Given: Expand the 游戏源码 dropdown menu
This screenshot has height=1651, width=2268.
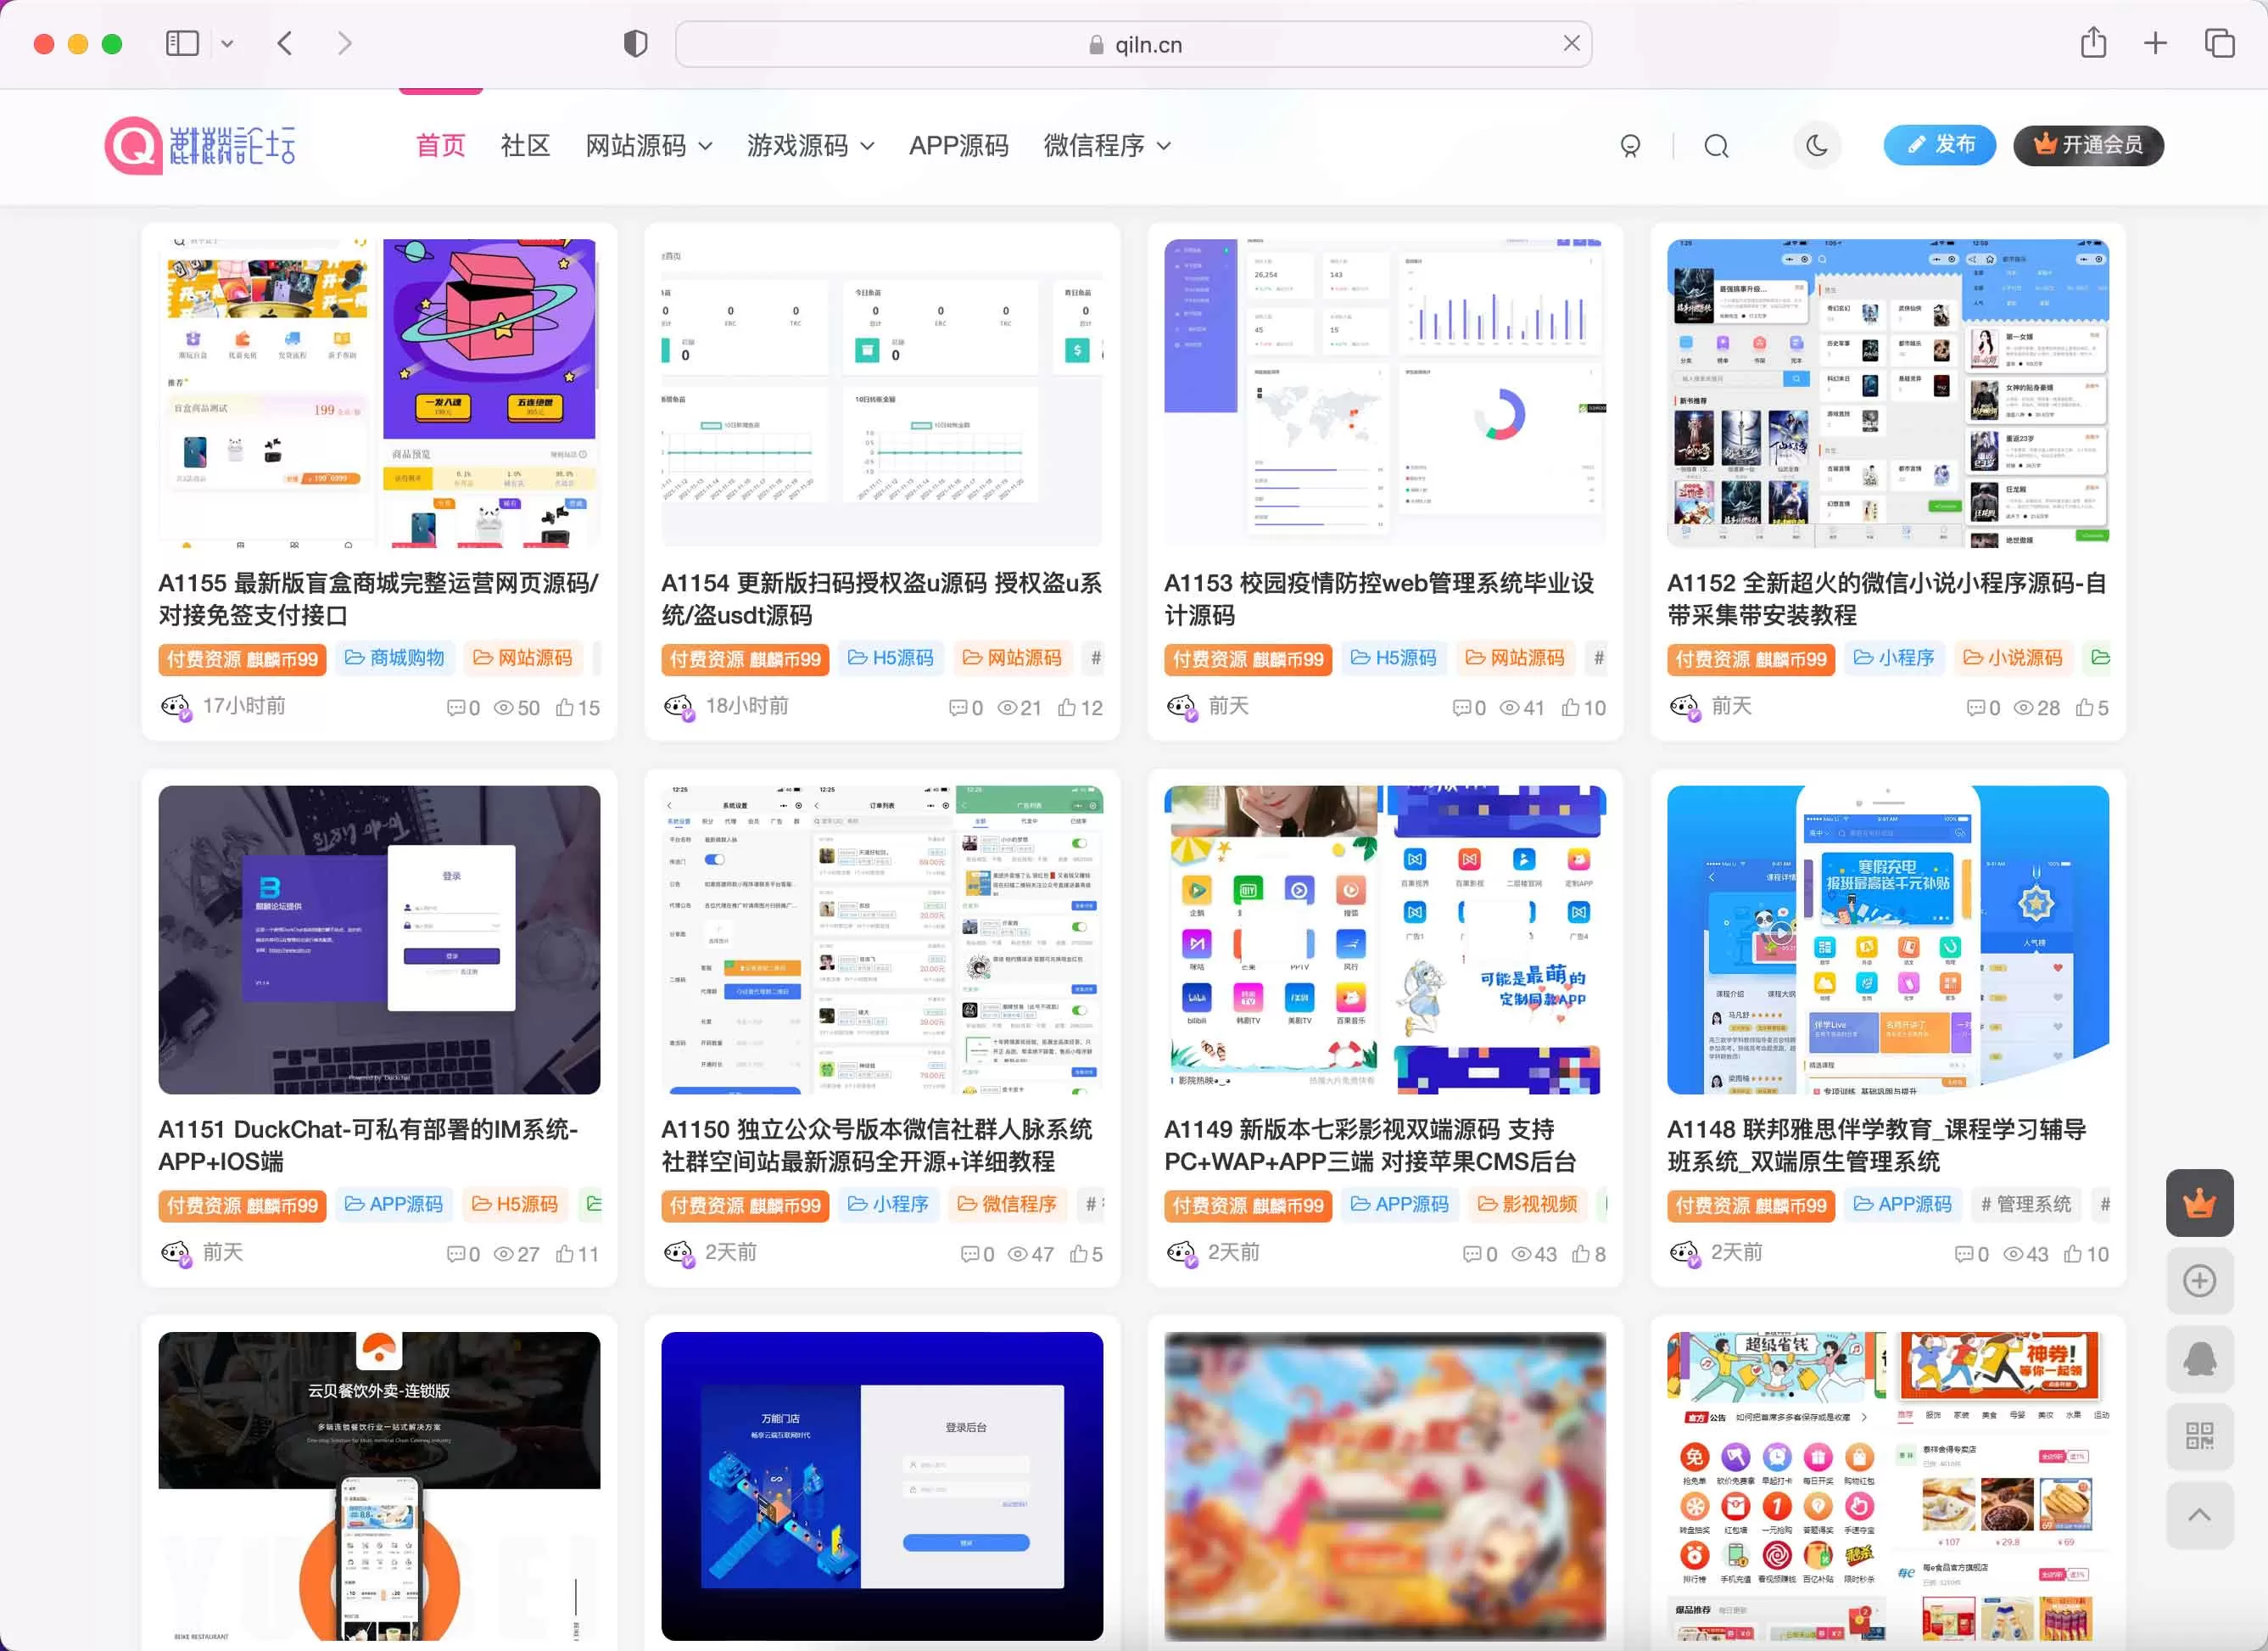Looking at the screenshot, I should click(811, 146).
